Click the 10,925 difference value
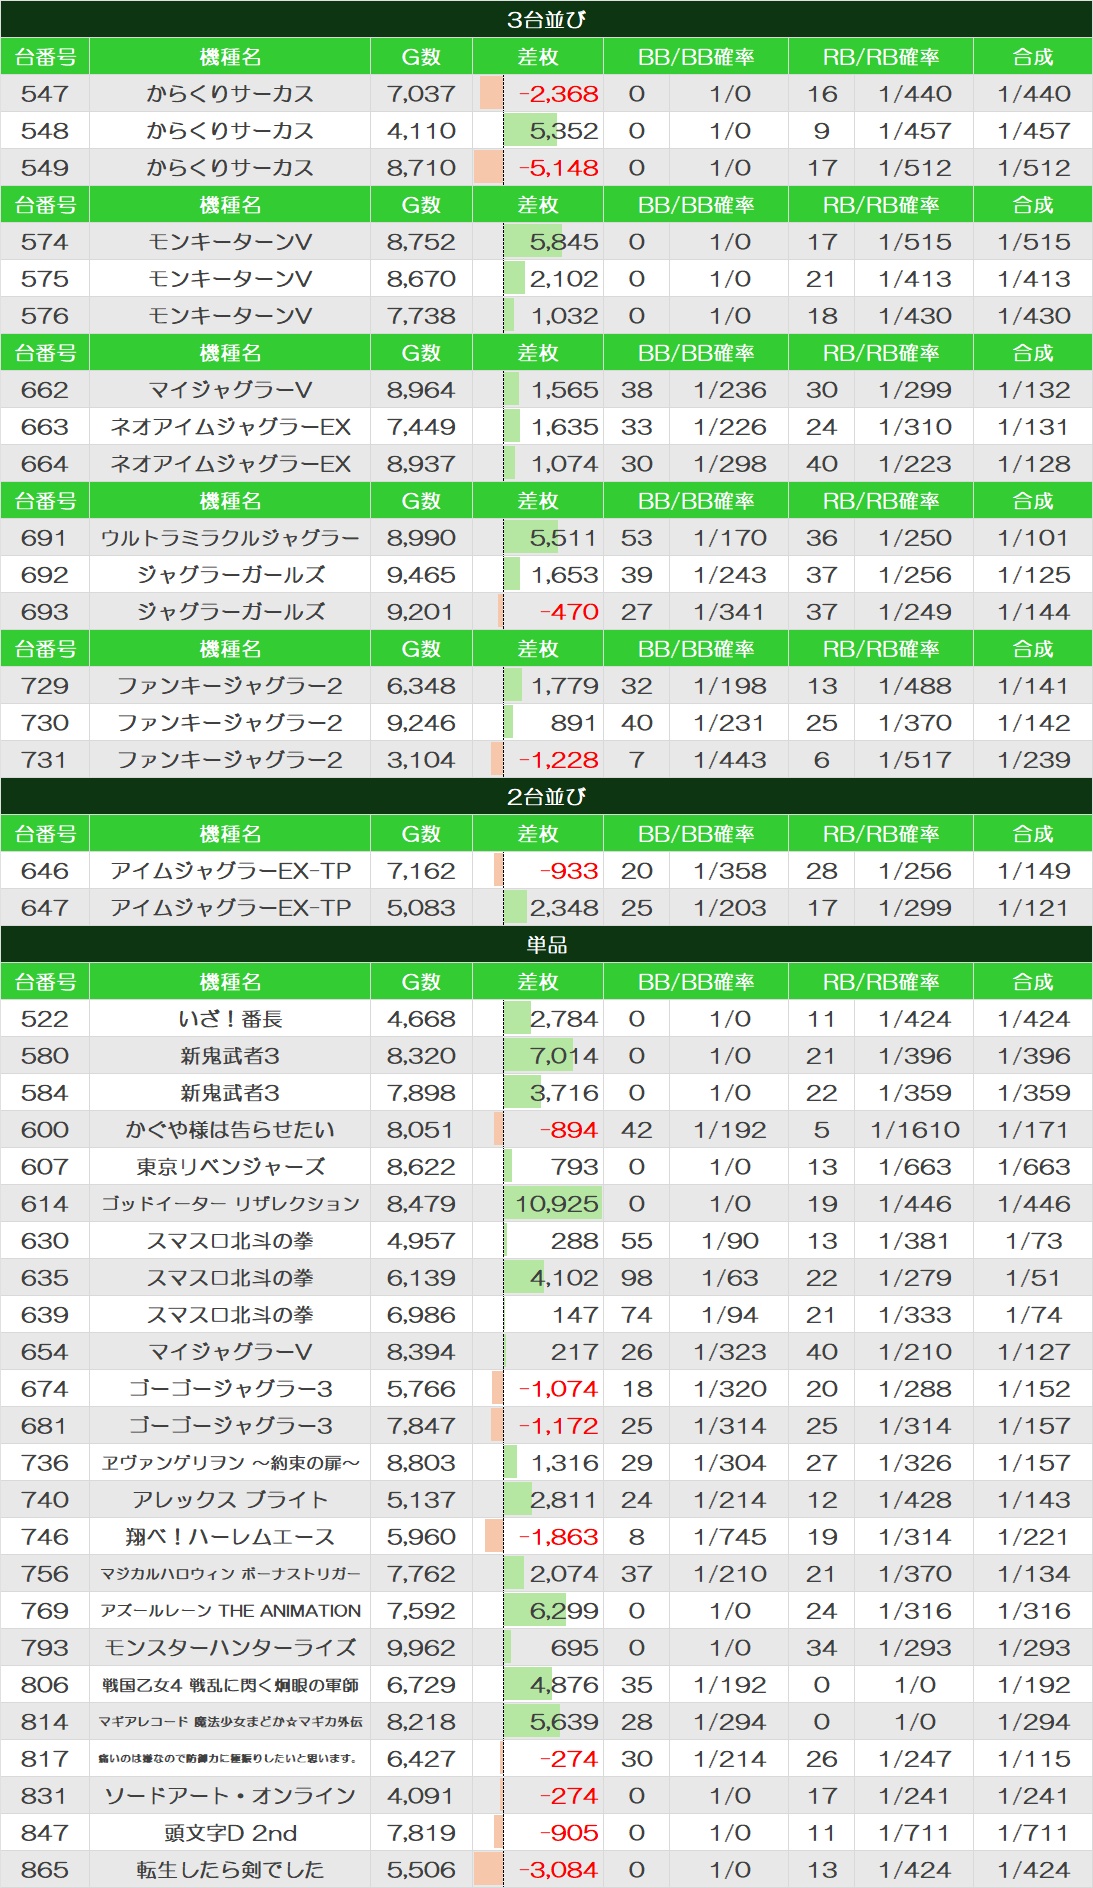Screen dimensions: 1093x1888 pyautogui.click(x=557, y=1204)
